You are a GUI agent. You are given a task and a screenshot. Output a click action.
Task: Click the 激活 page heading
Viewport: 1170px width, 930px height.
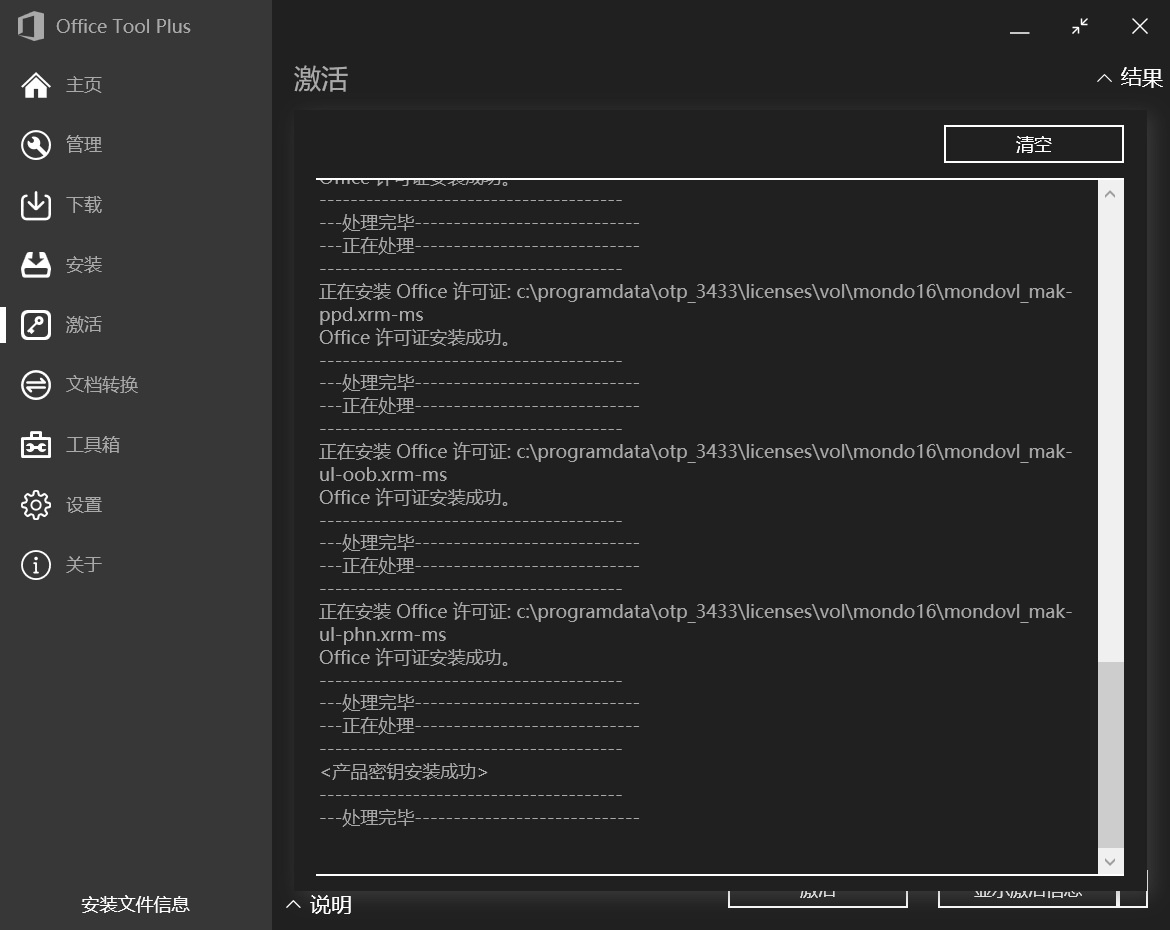[x=321, y=78]
